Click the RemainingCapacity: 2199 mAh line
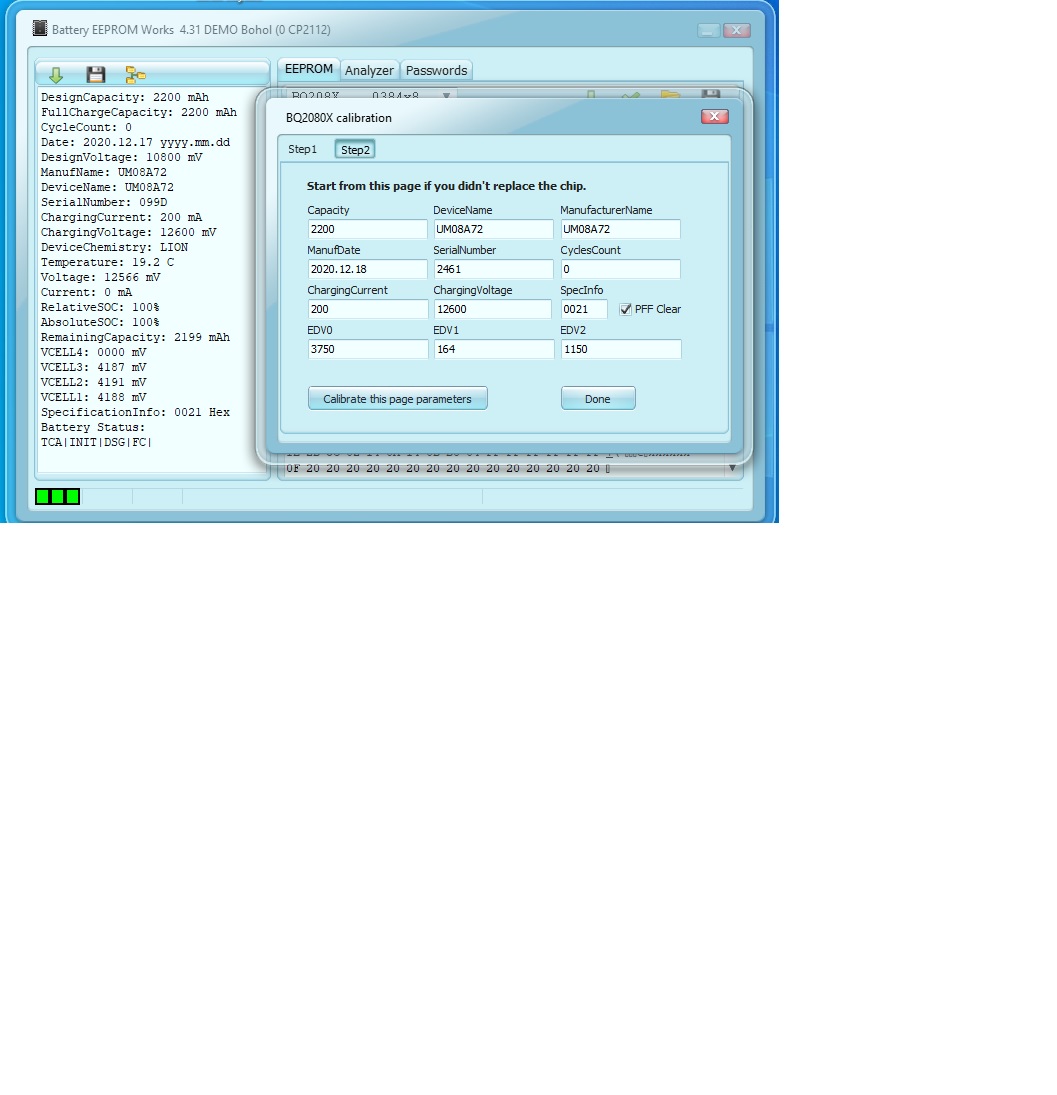 [x=135, y=337]
